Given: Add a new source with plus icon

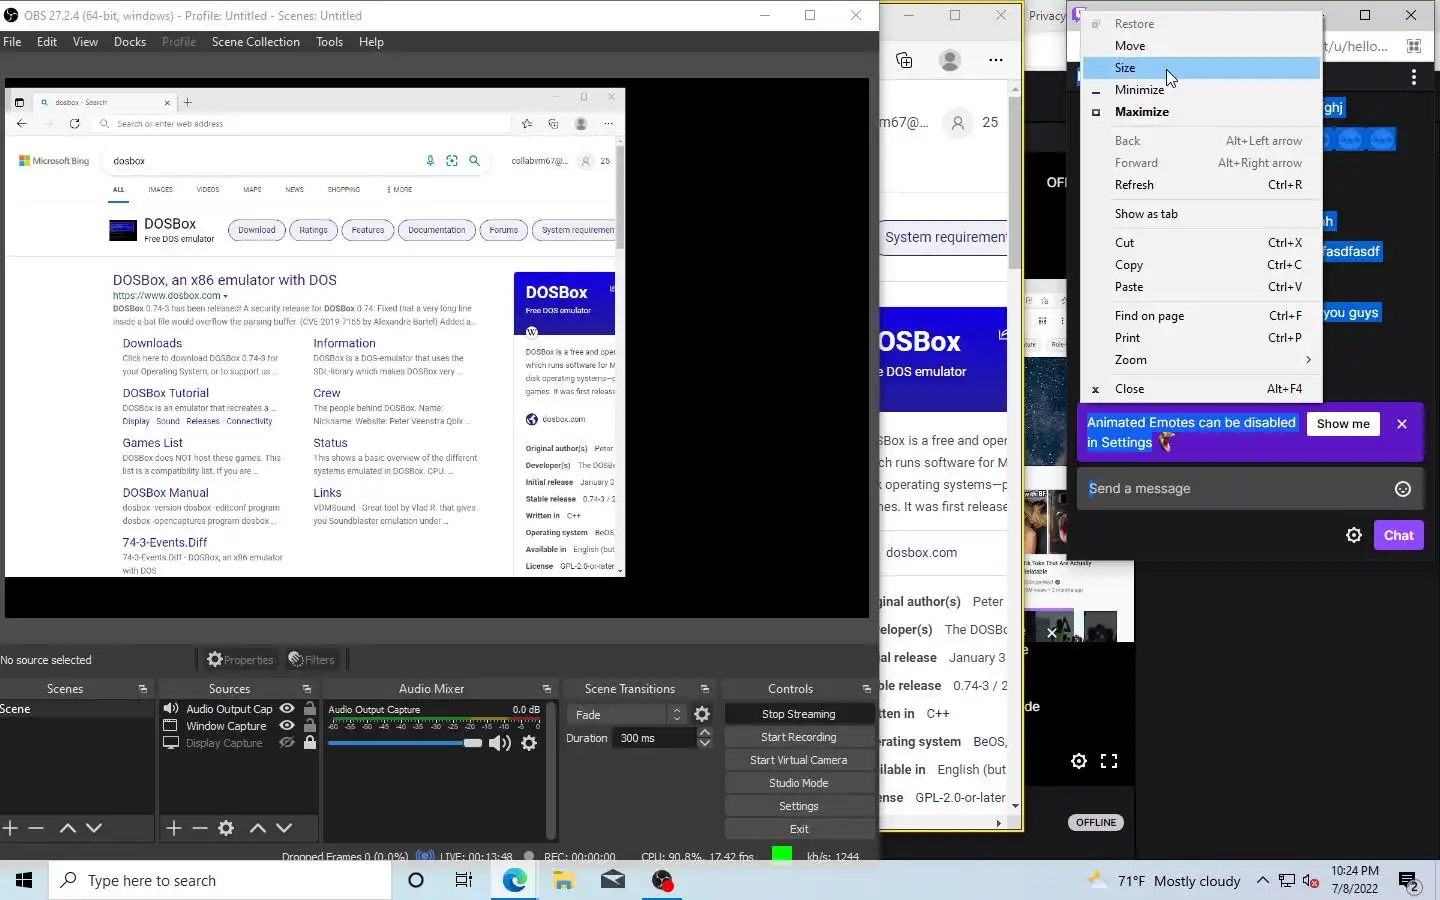Looking at the screenshot, I should point(174,828).
